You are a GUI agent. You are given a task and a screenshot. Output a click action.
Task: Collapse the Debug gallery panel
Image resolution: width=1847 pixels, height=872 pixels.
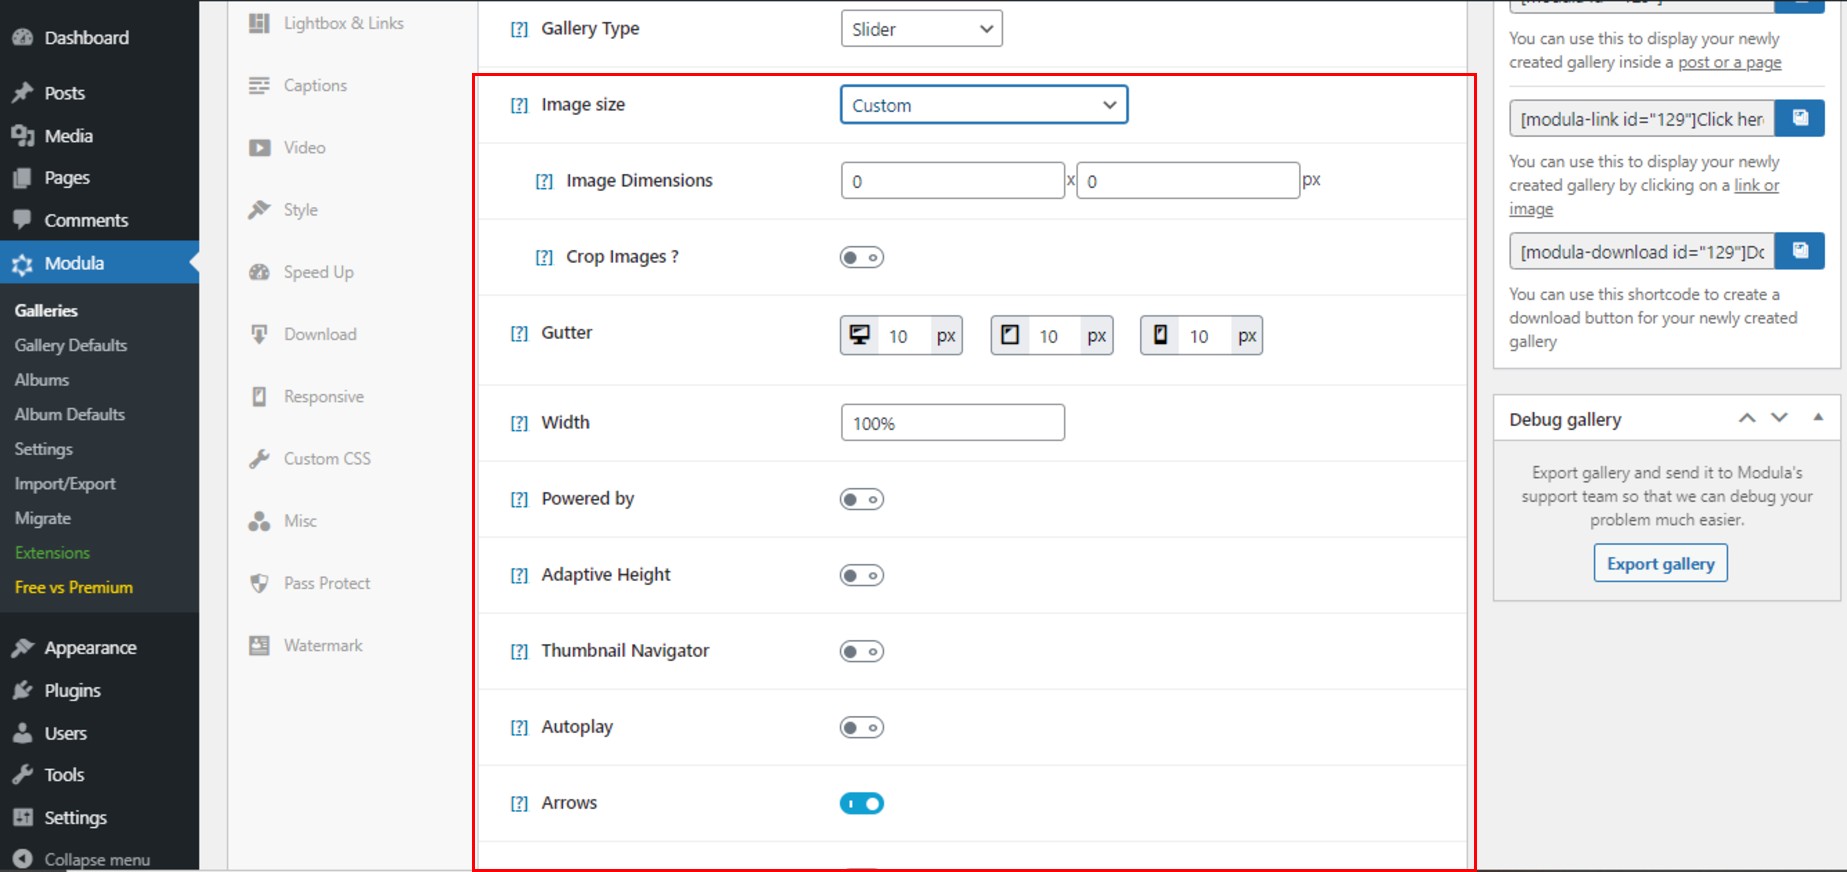[x=1818, y=418]
